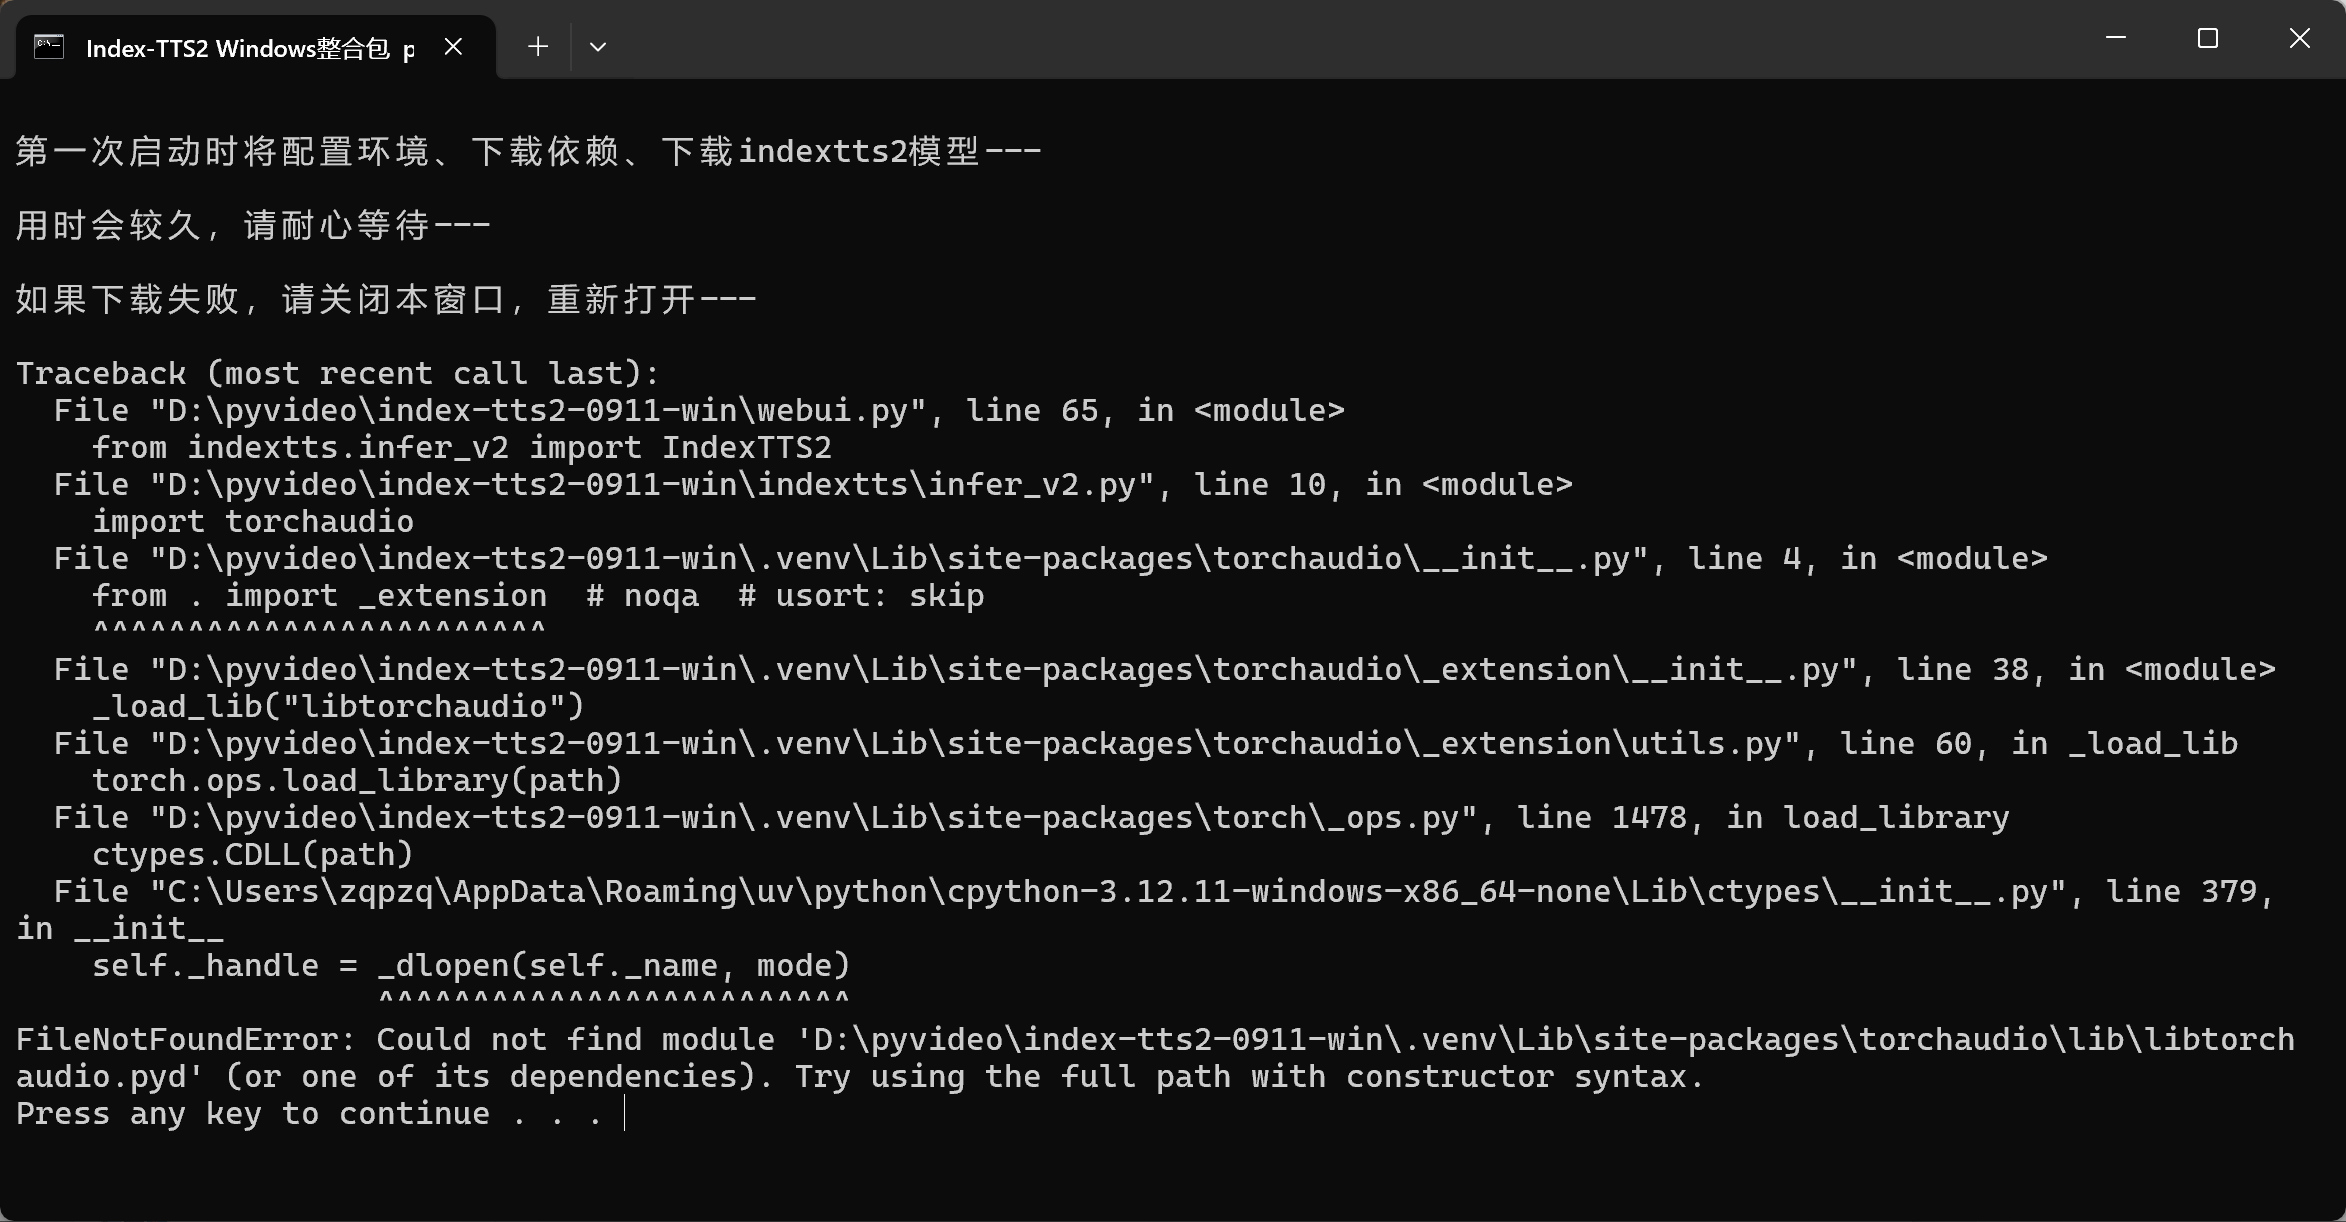The width and height of the screenshot is (2346, 1222).
Task: Click the 'torch.ops.load_library(path)' line
Action: (357, 781)
